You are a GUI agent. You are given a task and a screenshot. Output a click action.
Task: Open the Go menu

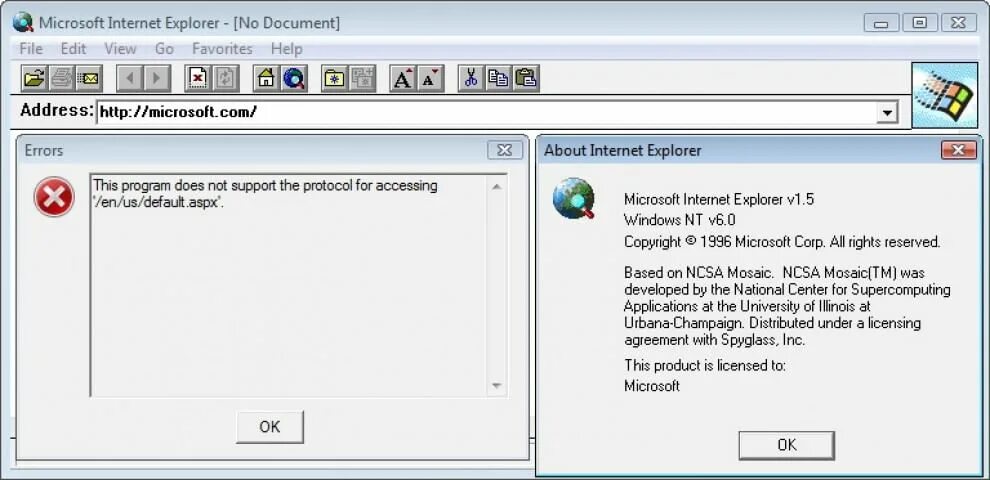pos(164,49)
